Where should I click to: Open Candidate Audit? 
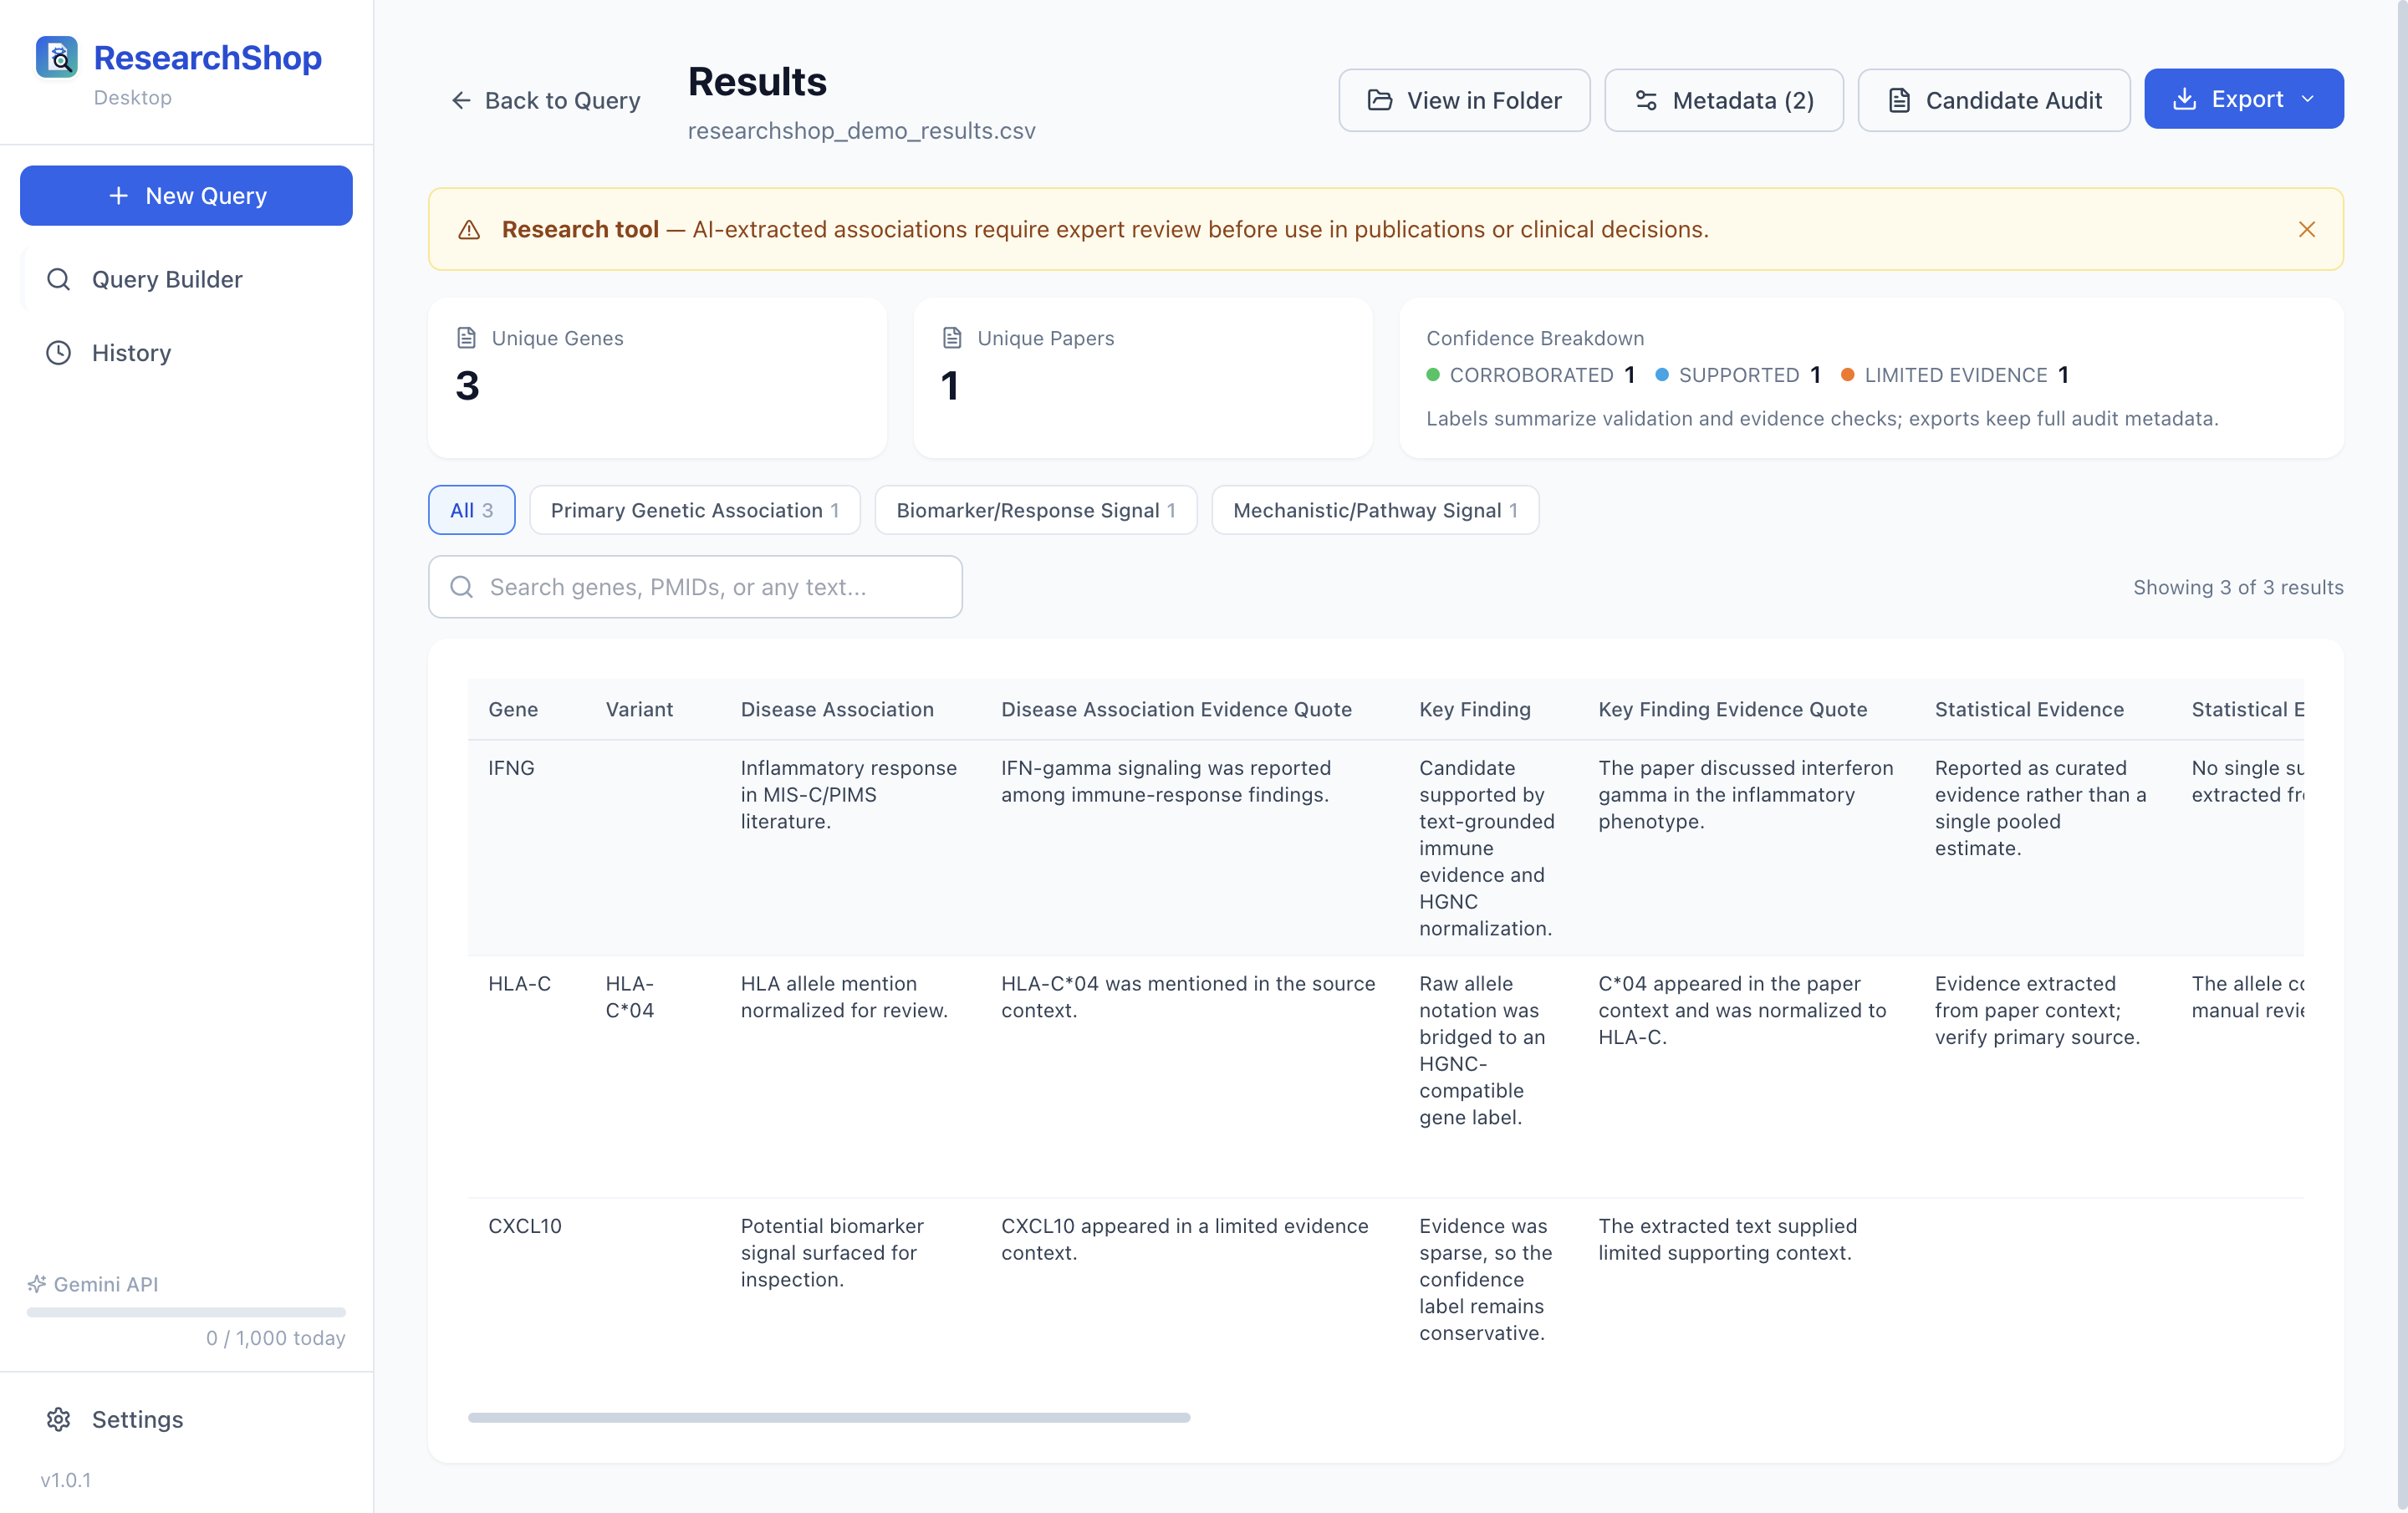pyautogui.click(x=1994, y=100)
